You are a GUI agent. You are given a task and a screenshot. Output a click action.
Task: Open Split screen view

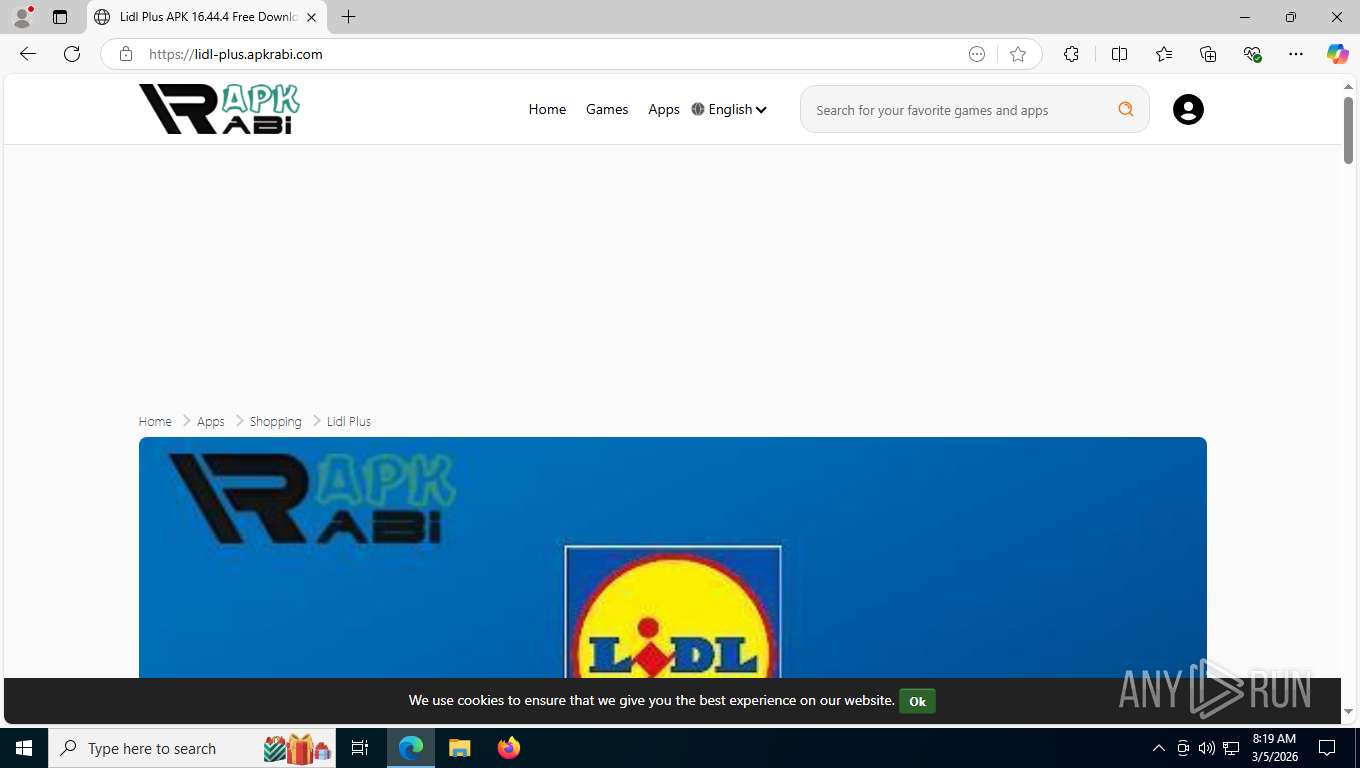1119,54
